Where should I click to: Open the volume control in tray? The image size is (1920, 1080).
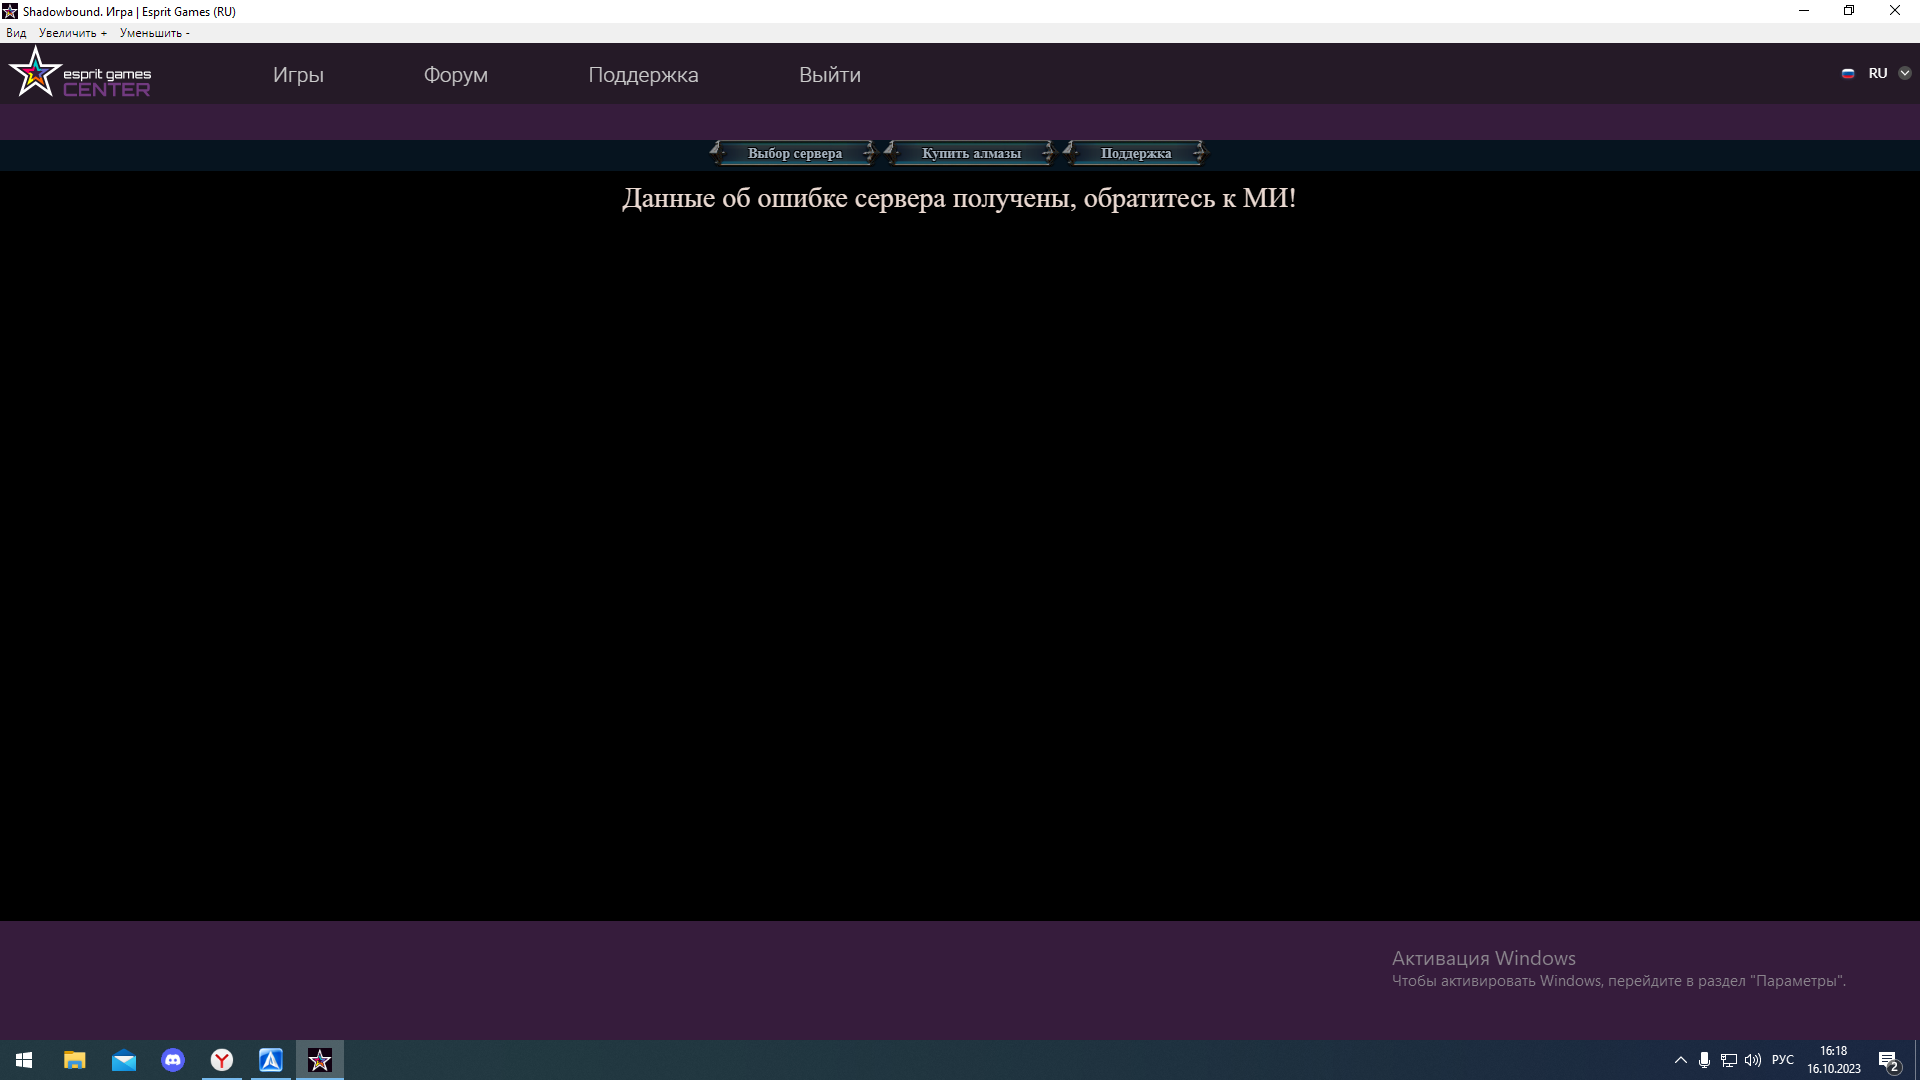pos(1752,1060)
